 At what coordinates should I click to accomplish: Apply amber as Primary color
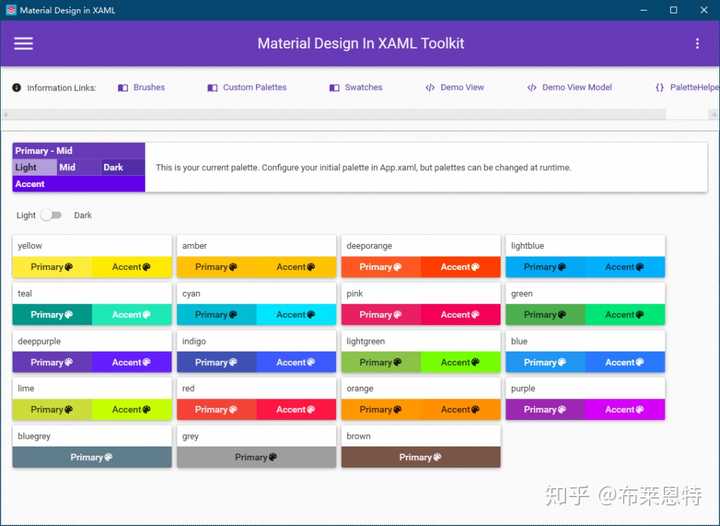click(216, 267)
